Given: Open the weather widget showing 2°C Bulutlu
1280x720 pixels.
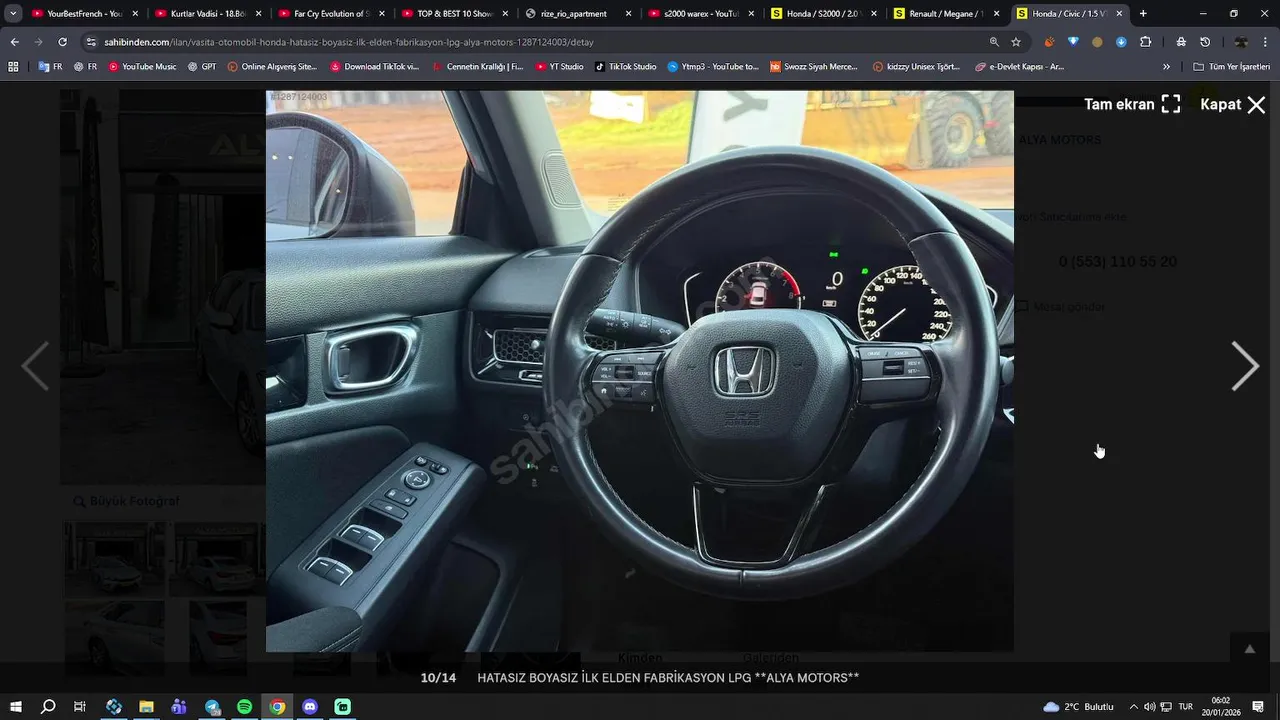Looking at the screenshot, I should click(x=1078, y=706).
